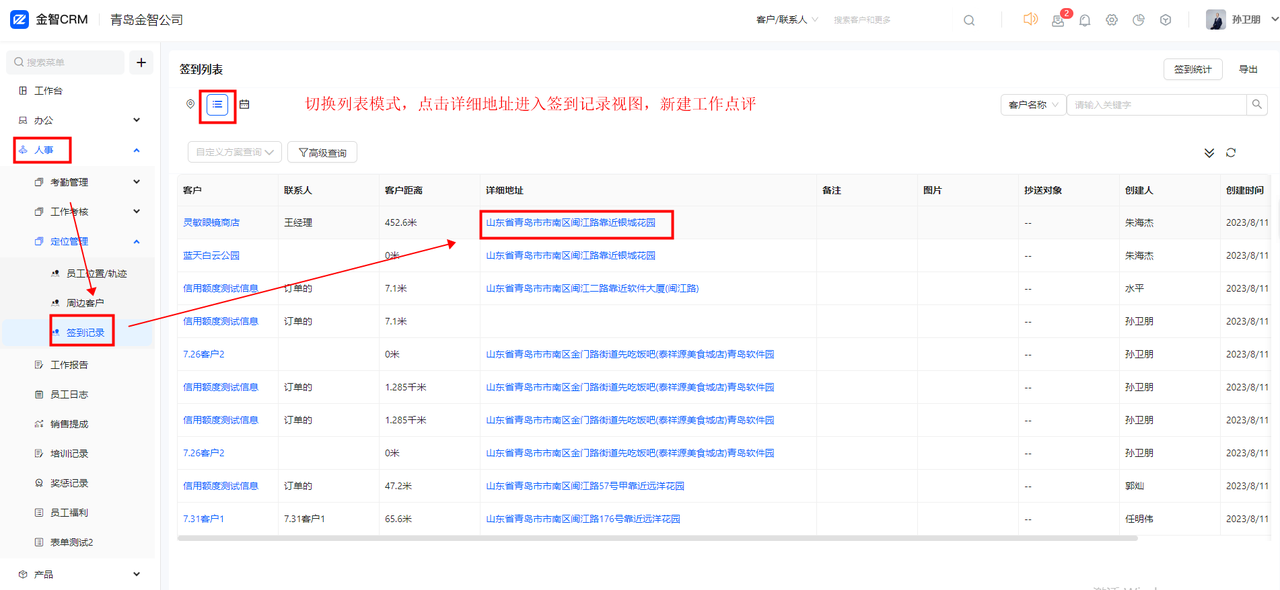
Task: Open 闽江二路靠近软件大厦 address link
Action: coord(592,289)
